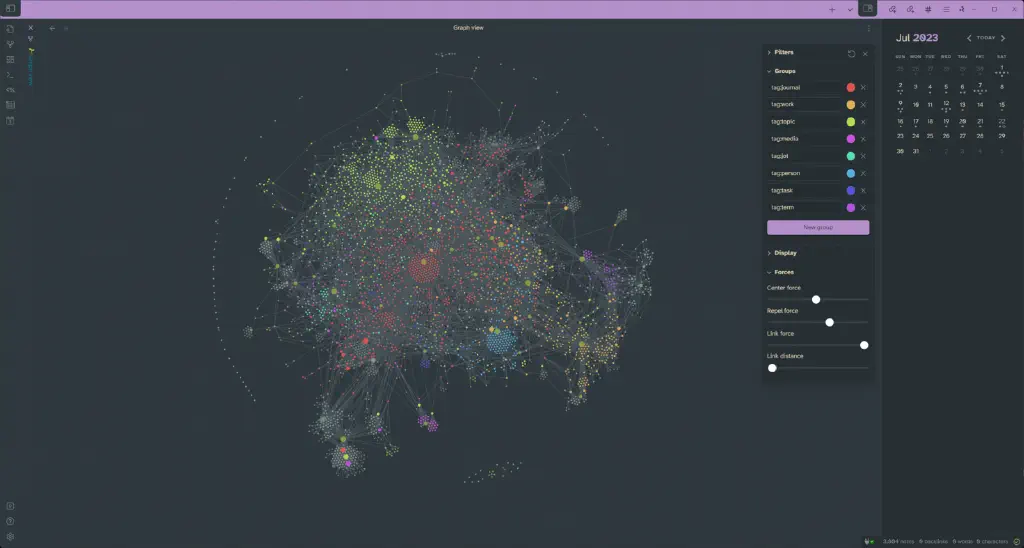The width and height of the screenshot is (1024, 548).
Task: Jump to TODAY in the calendar
Action: click(x=985, y=38)
